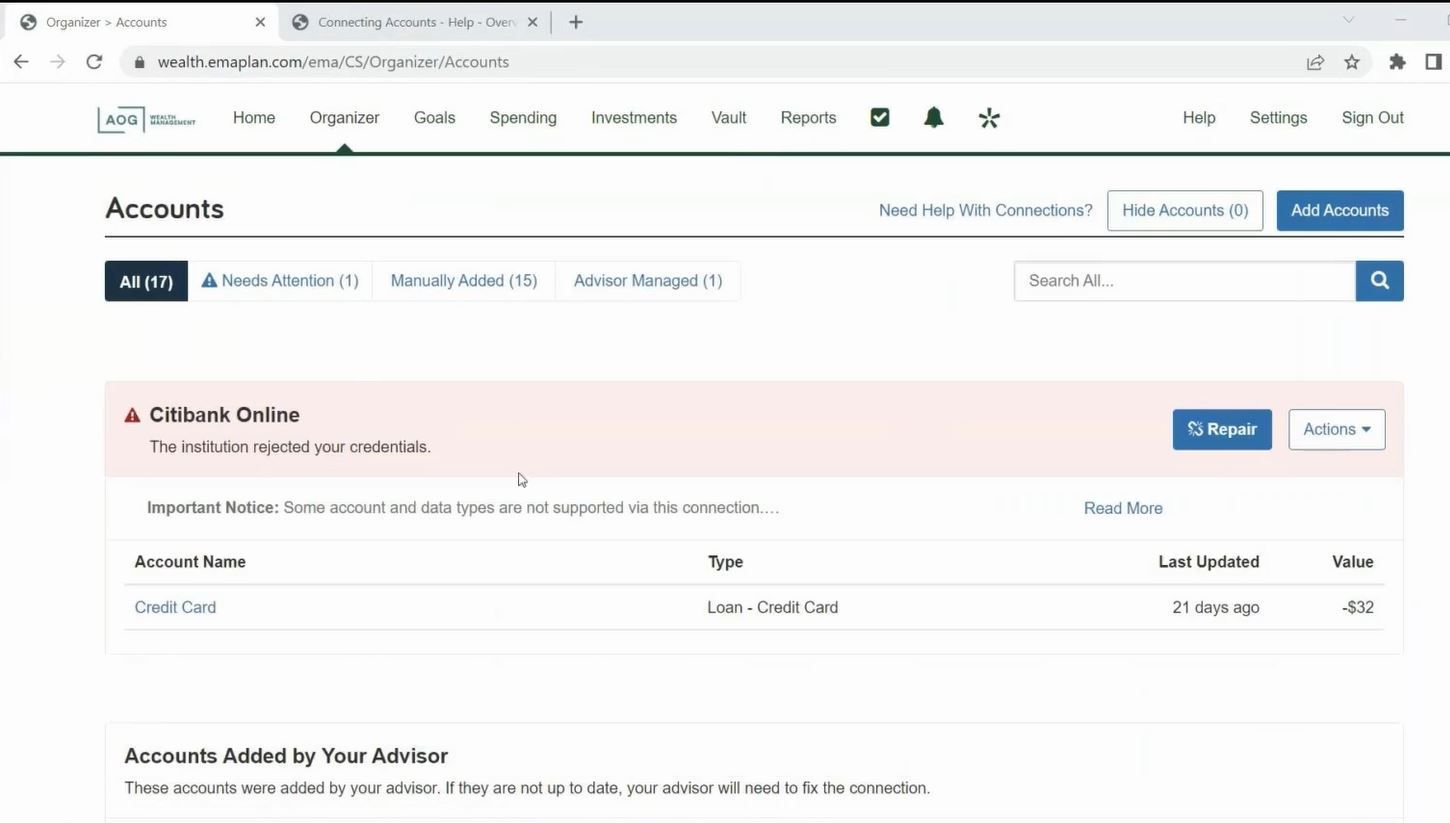The width and height of the screenshot is (1450, 823).
Task: Click the Citibank Online heading
Action: tap(224, 415)
